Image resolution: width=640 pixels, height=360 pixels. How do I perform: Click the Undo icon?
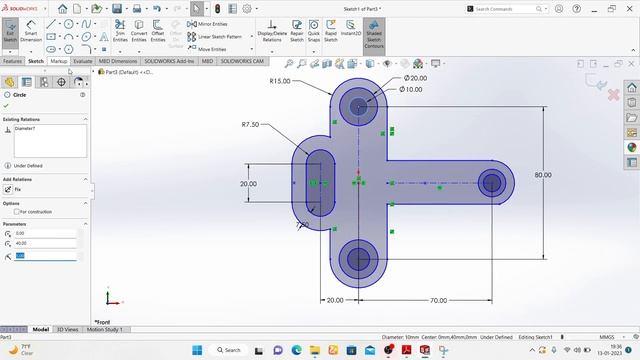(157, 9)
